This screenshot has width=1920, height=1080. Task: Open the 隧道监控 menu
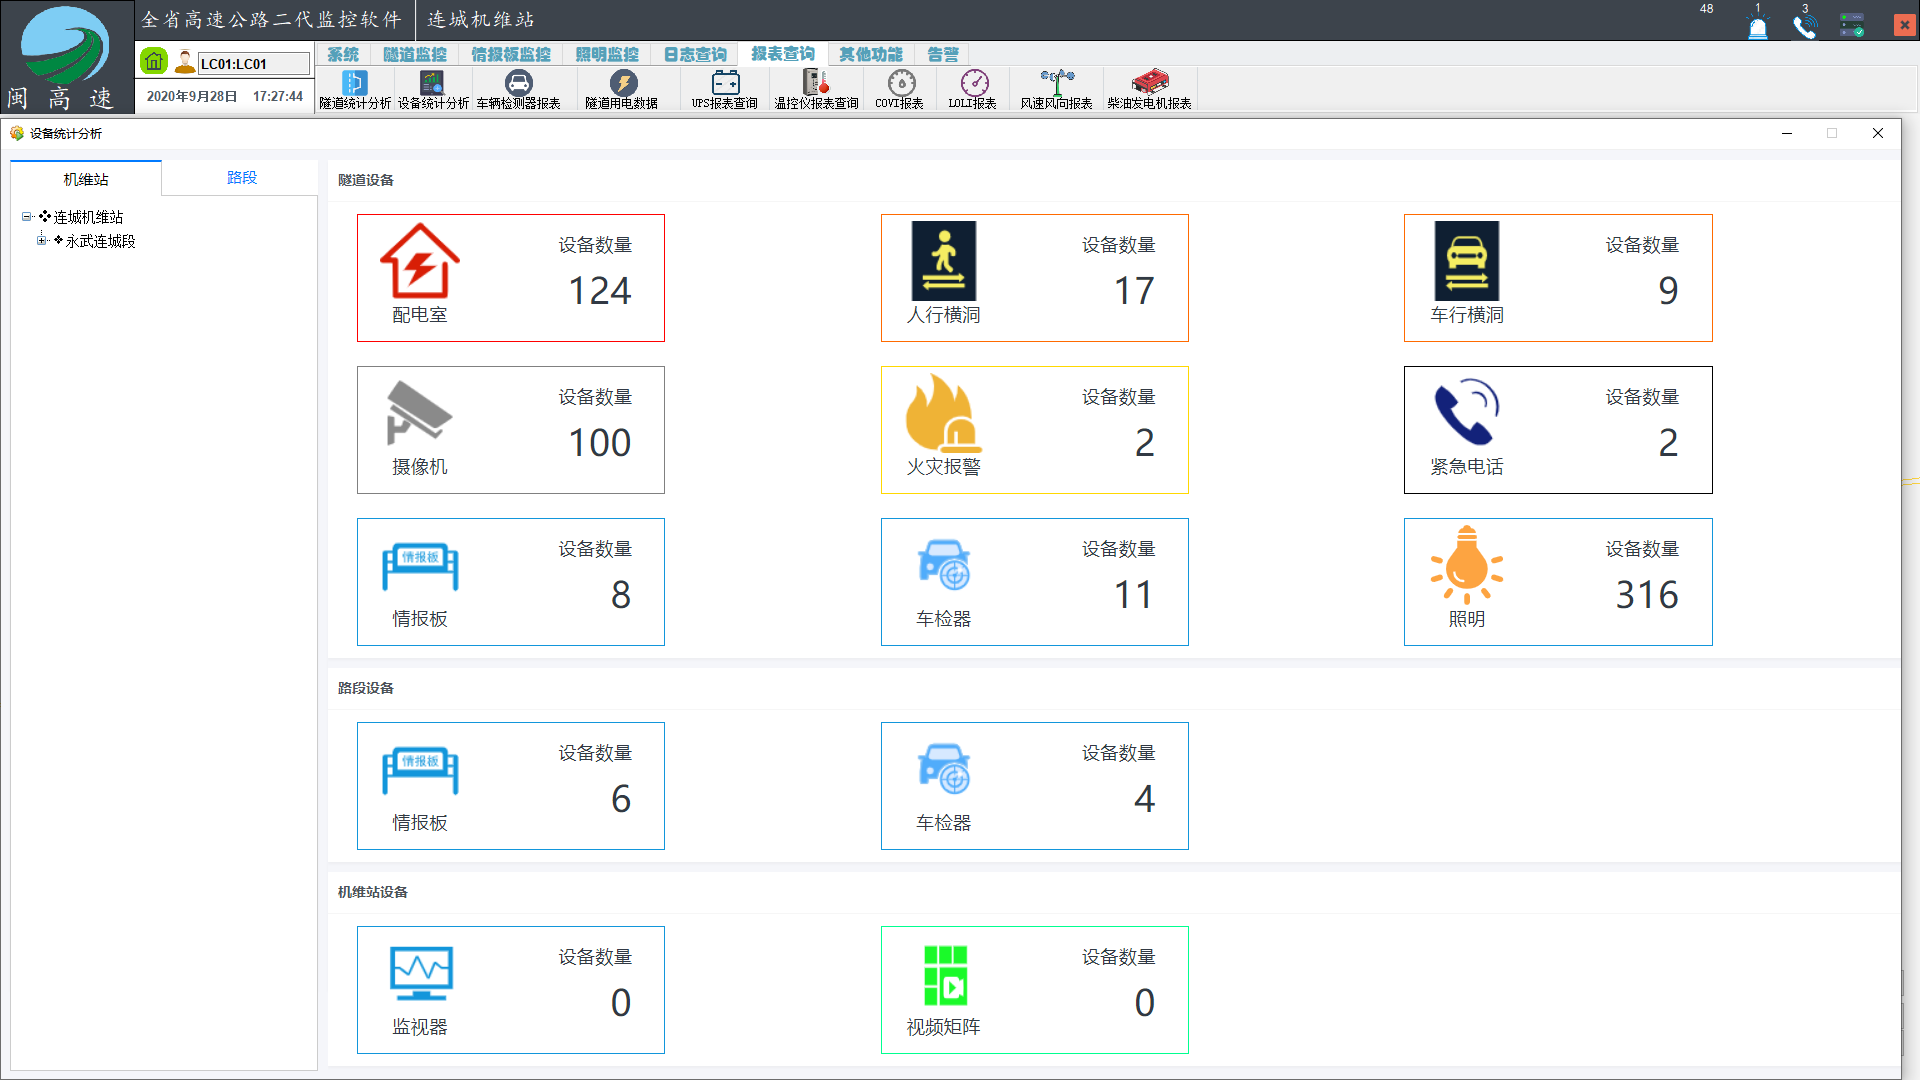click(415, 54)
